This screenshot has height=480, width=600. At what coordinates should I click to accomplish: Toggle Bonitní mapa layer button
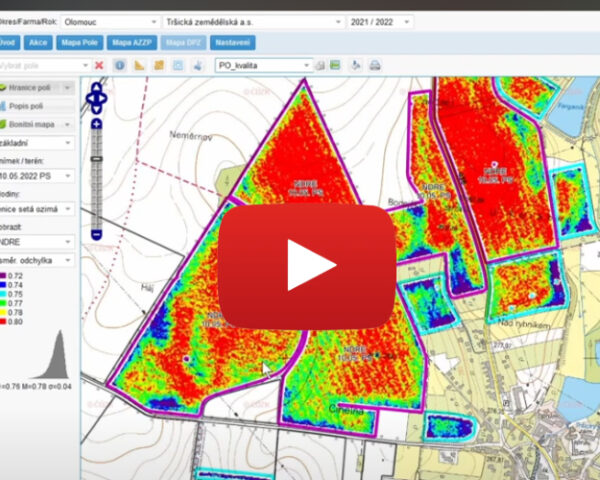point(30,124)
